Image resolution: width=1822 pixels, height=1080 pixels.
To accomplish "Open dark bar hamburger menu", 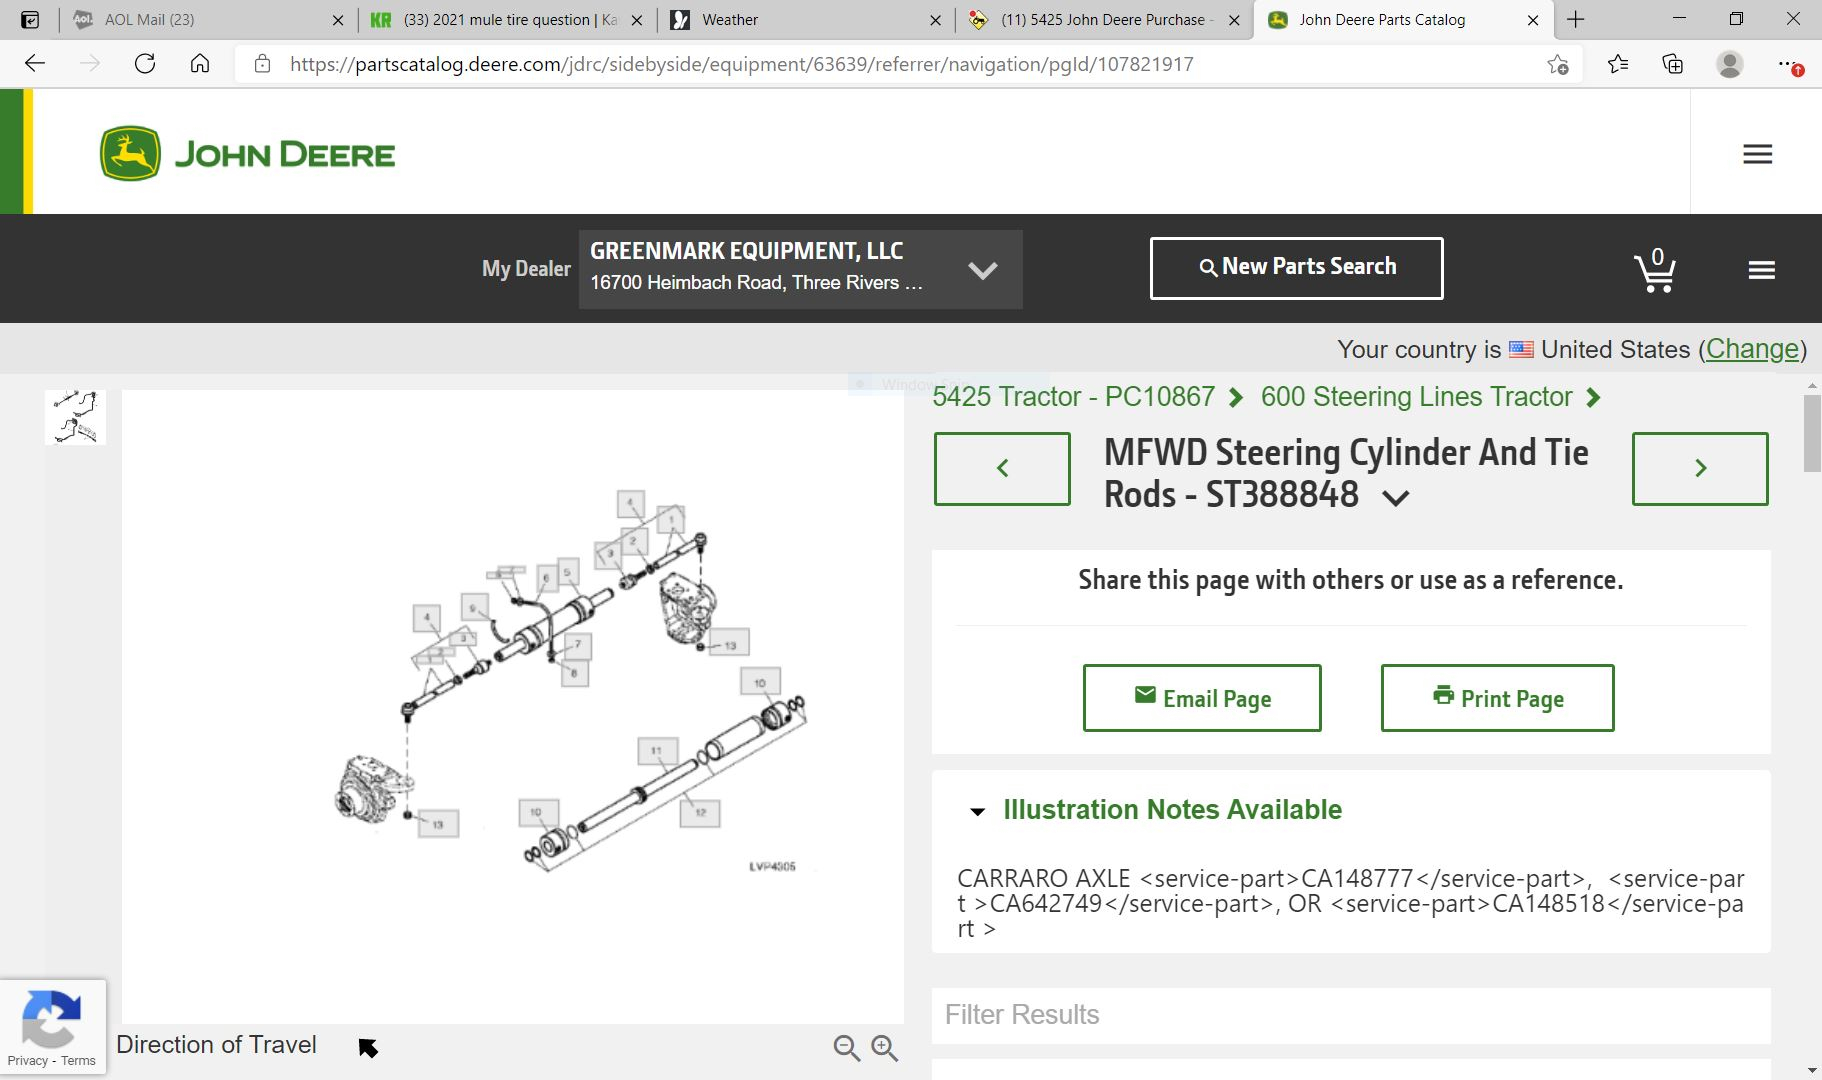I will click(1762, 270).
